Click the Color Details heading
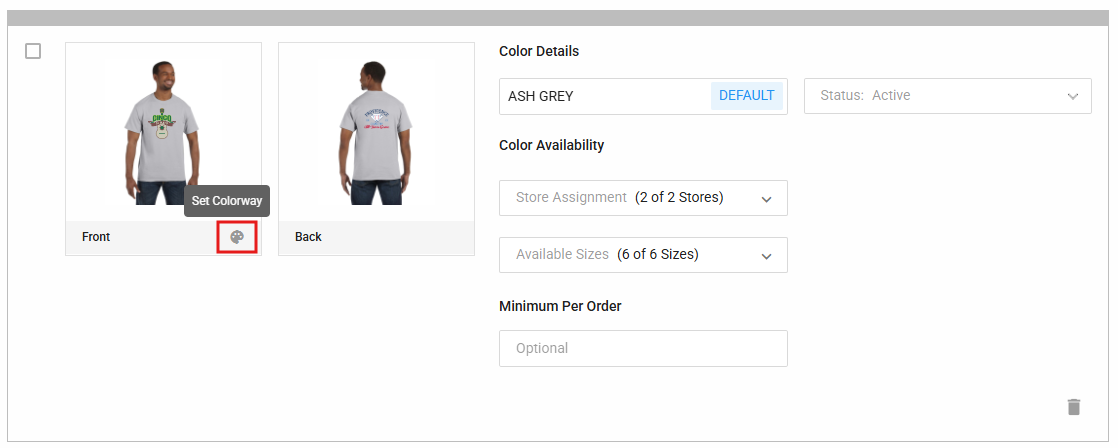1118x448 pixels. pos(538,51)
